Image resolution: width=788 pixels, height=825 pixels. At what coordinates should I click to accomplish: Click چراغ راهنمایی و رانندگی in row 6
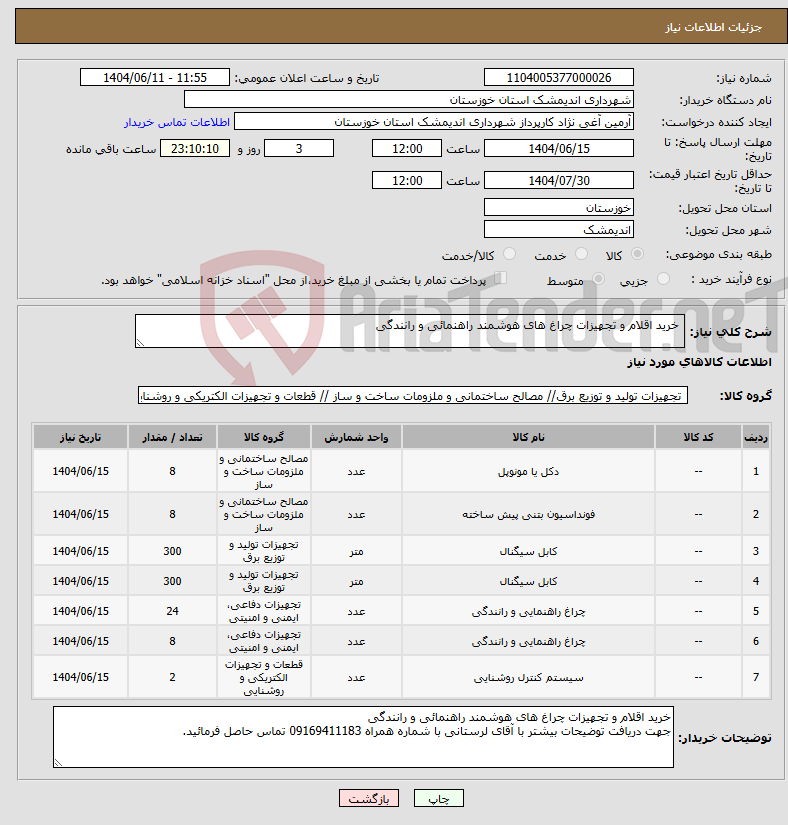tap(528, 641)
